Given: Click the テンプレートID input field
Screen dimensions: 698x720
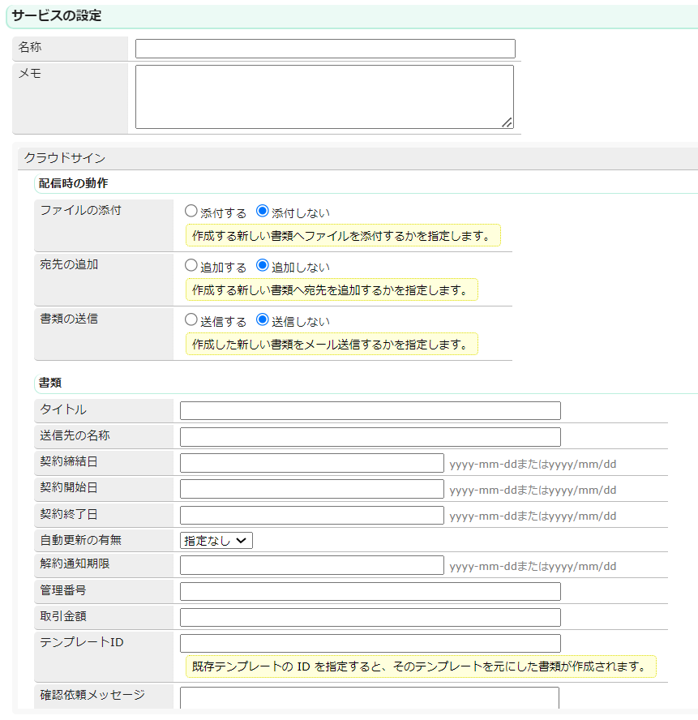Looking at the screenshot, I should point(370,643).
